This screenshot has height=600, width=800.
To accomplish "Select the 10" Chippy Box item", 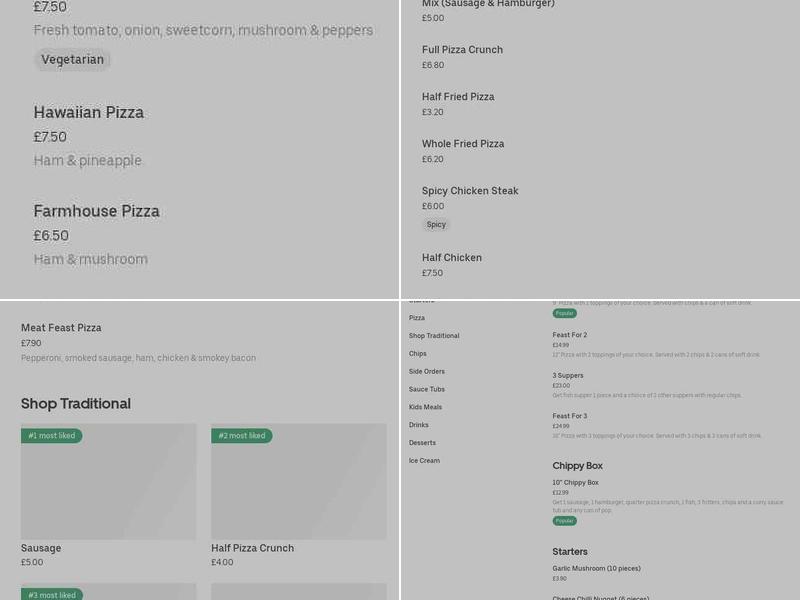I will coord(576,483).
